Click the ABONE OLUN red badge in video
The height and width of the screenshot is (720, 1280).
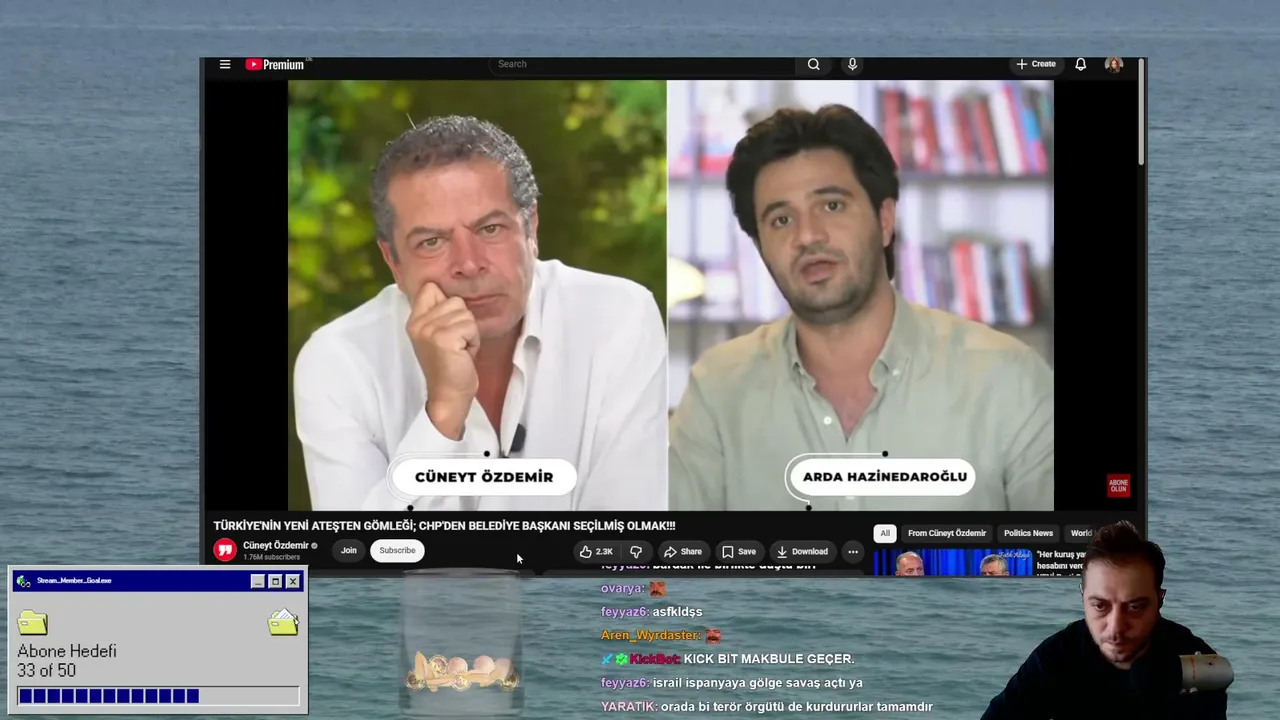tap(1118, 485)
